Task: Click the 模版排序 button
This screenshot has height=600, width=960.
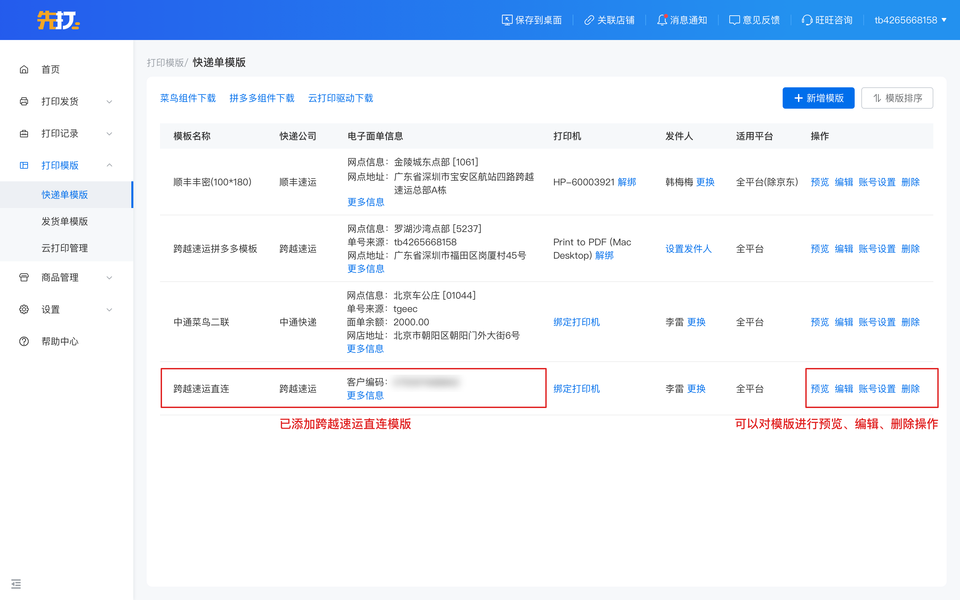Action: (x=897, y=98)
